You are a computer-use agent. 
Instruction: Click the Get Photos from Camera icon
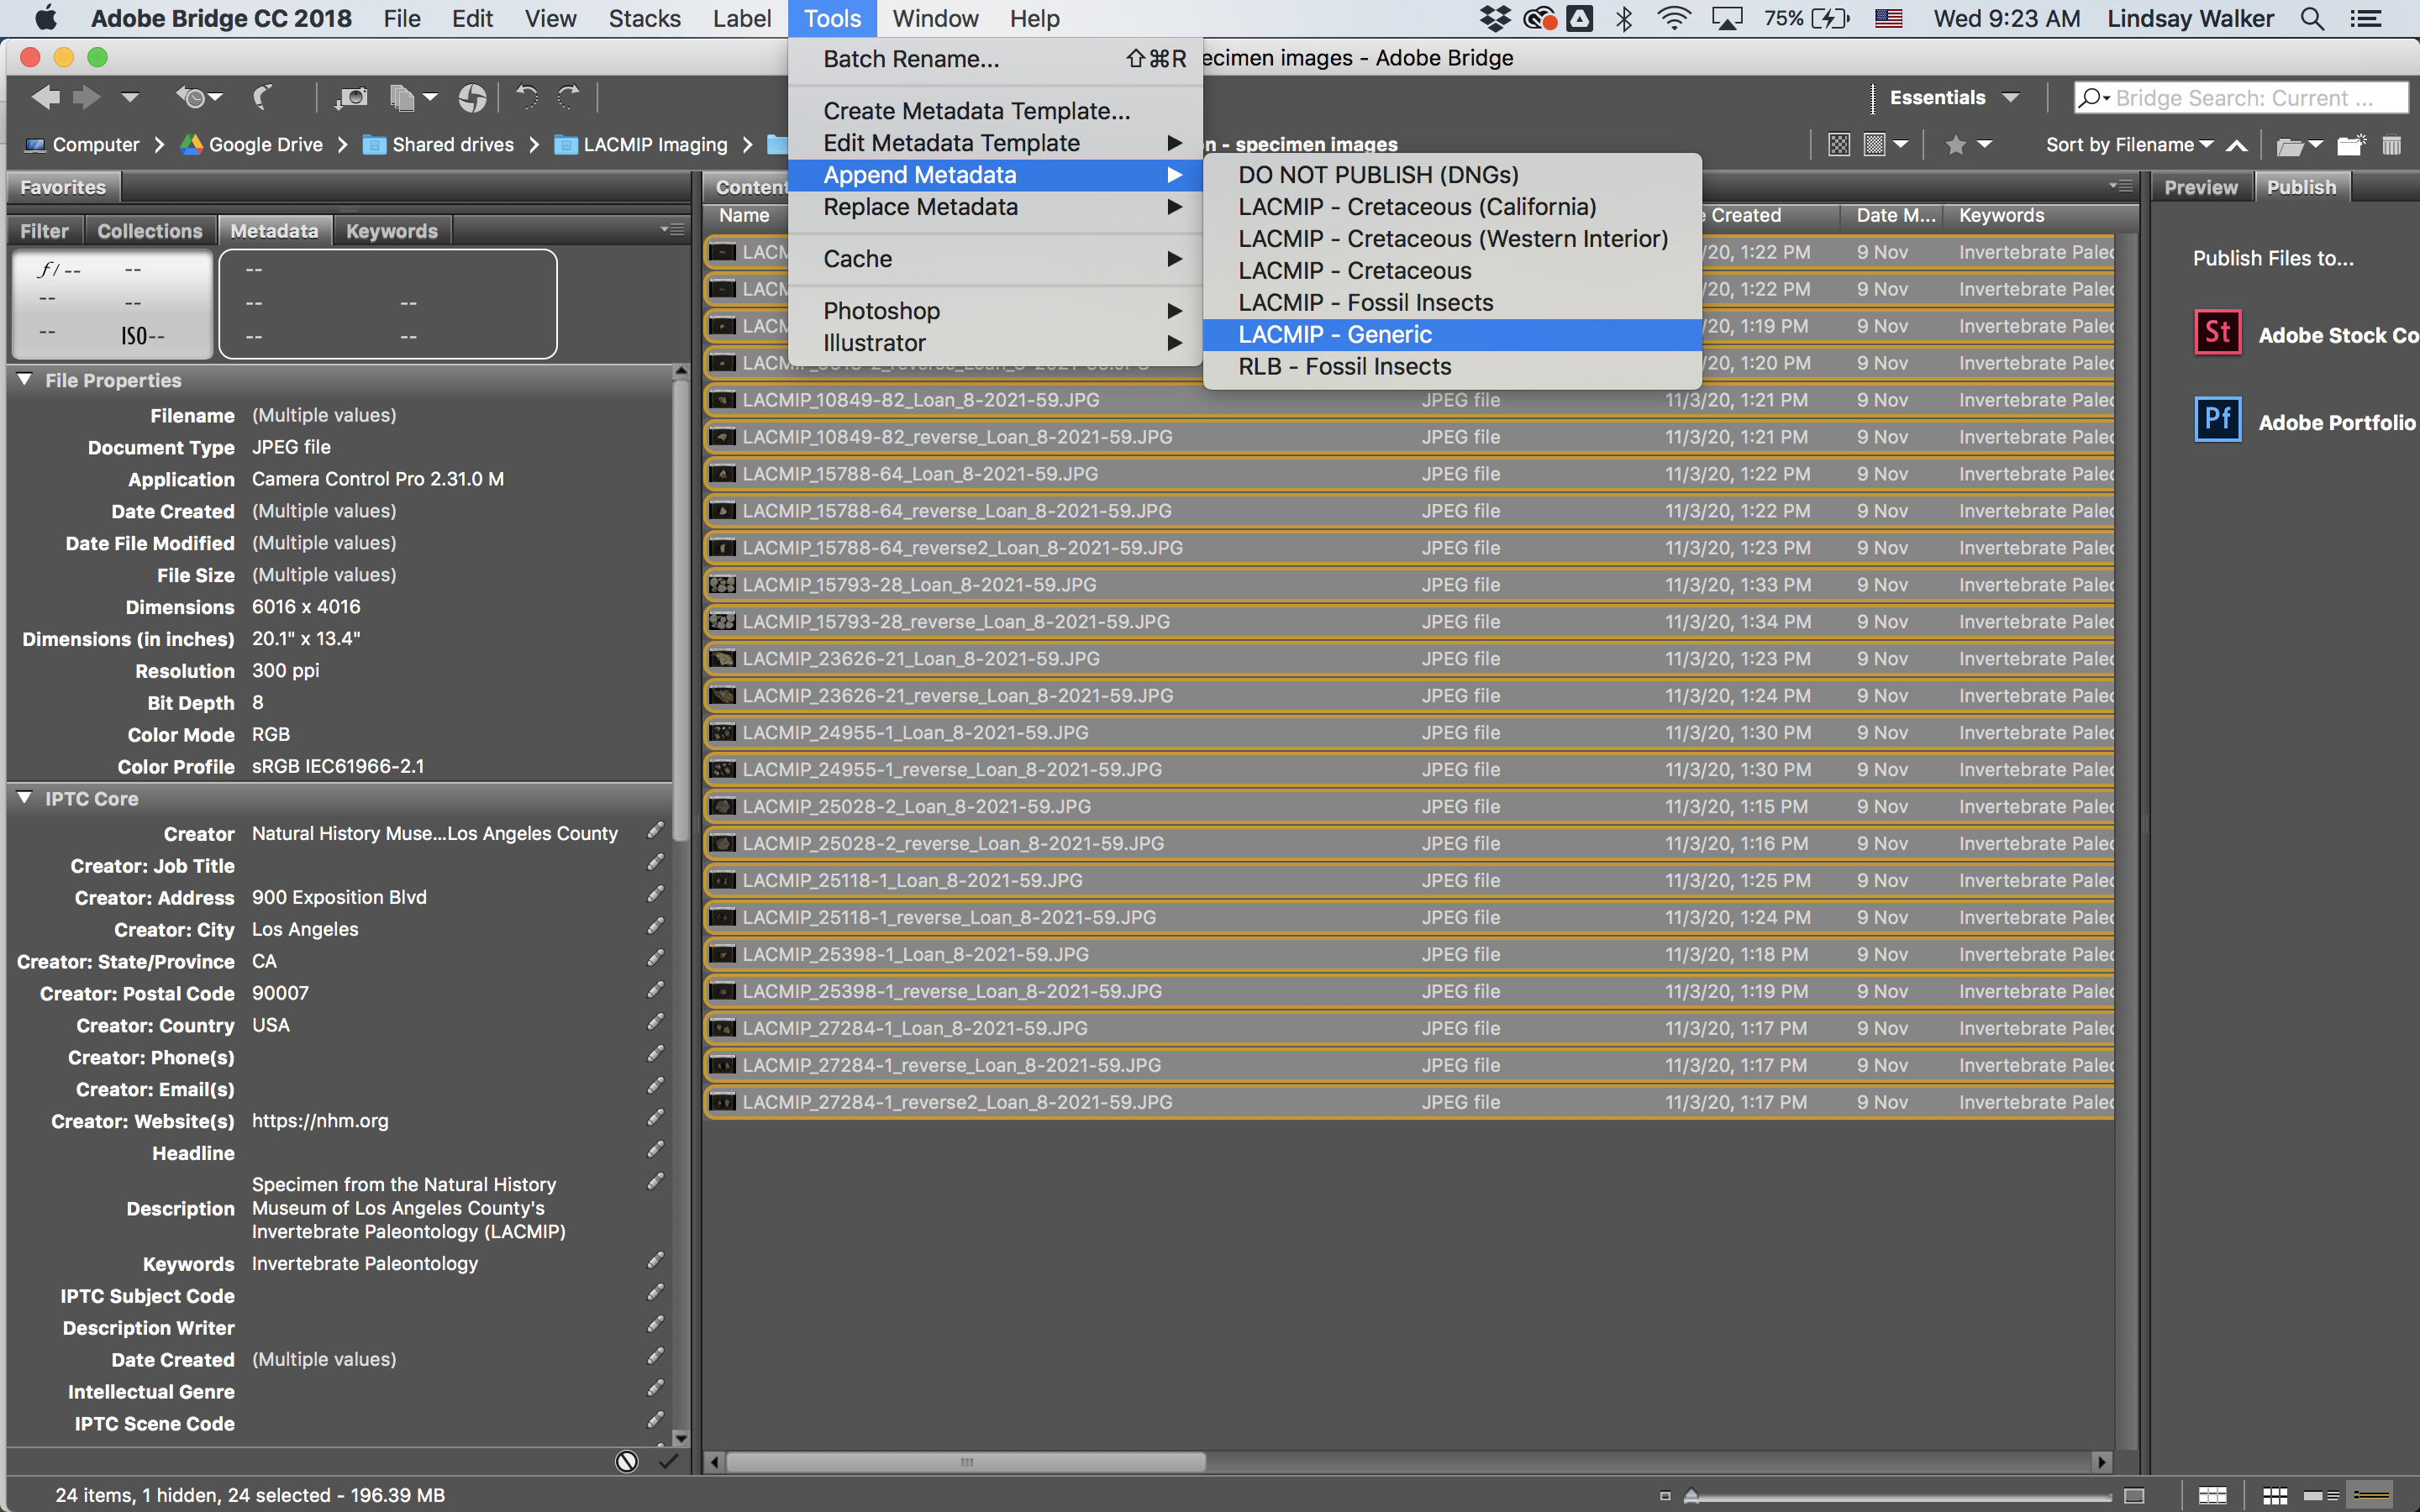350,97
